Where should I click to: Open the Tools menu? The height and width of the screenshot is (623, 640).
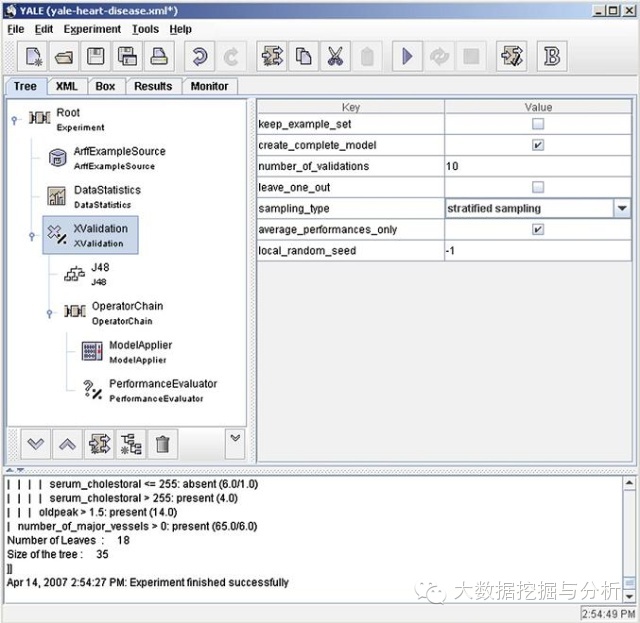click(145, 29)
